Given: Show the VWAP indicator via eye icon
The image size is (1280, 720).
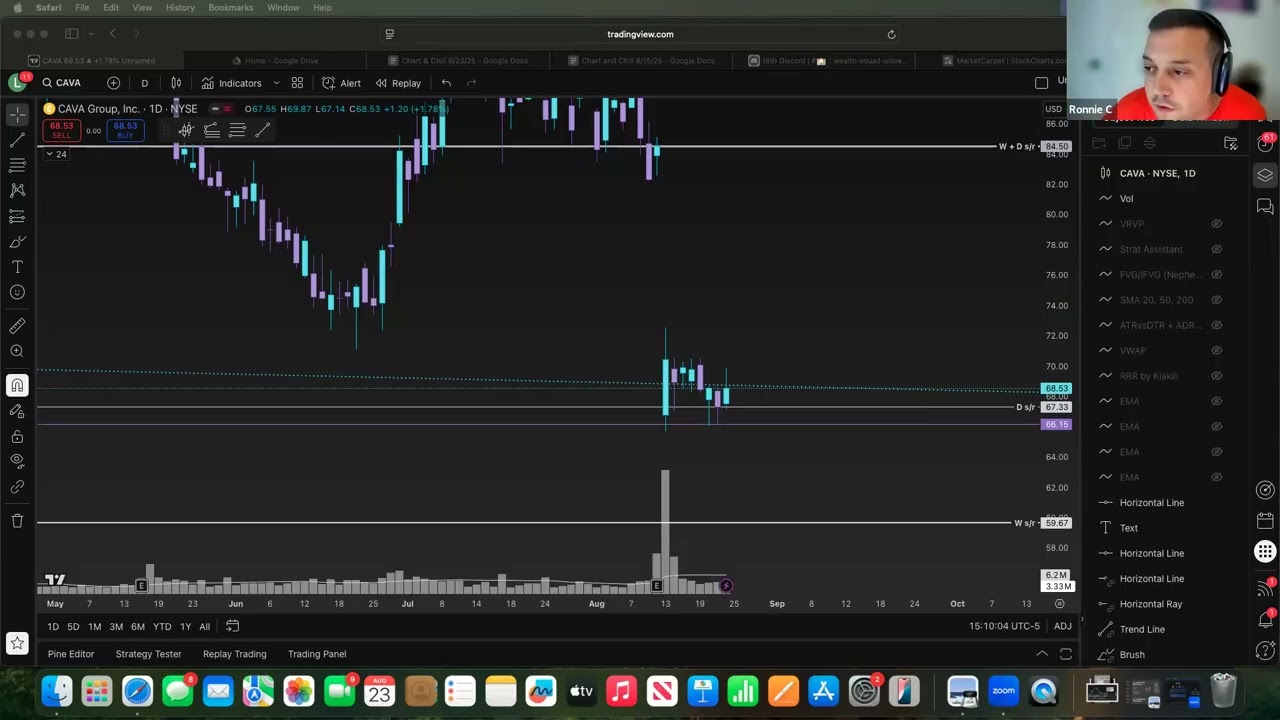Looking at the screenshot, I should [x=1217, y=351].
